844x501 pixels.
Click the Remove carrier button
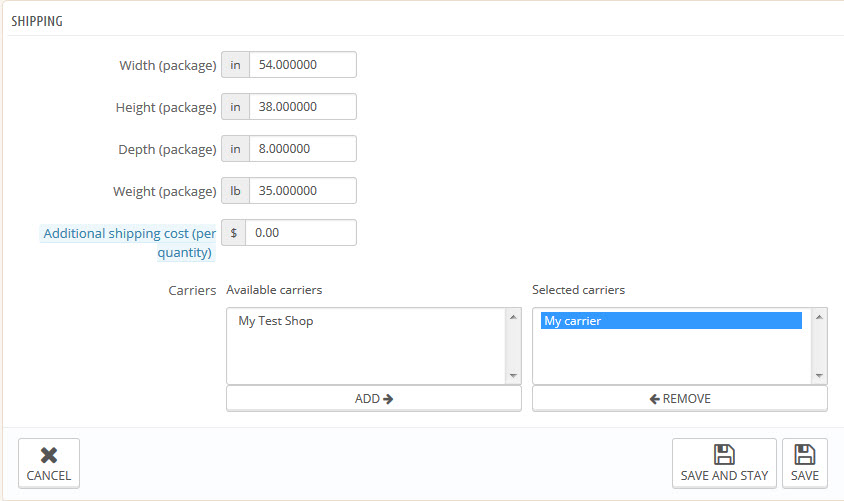679,398
